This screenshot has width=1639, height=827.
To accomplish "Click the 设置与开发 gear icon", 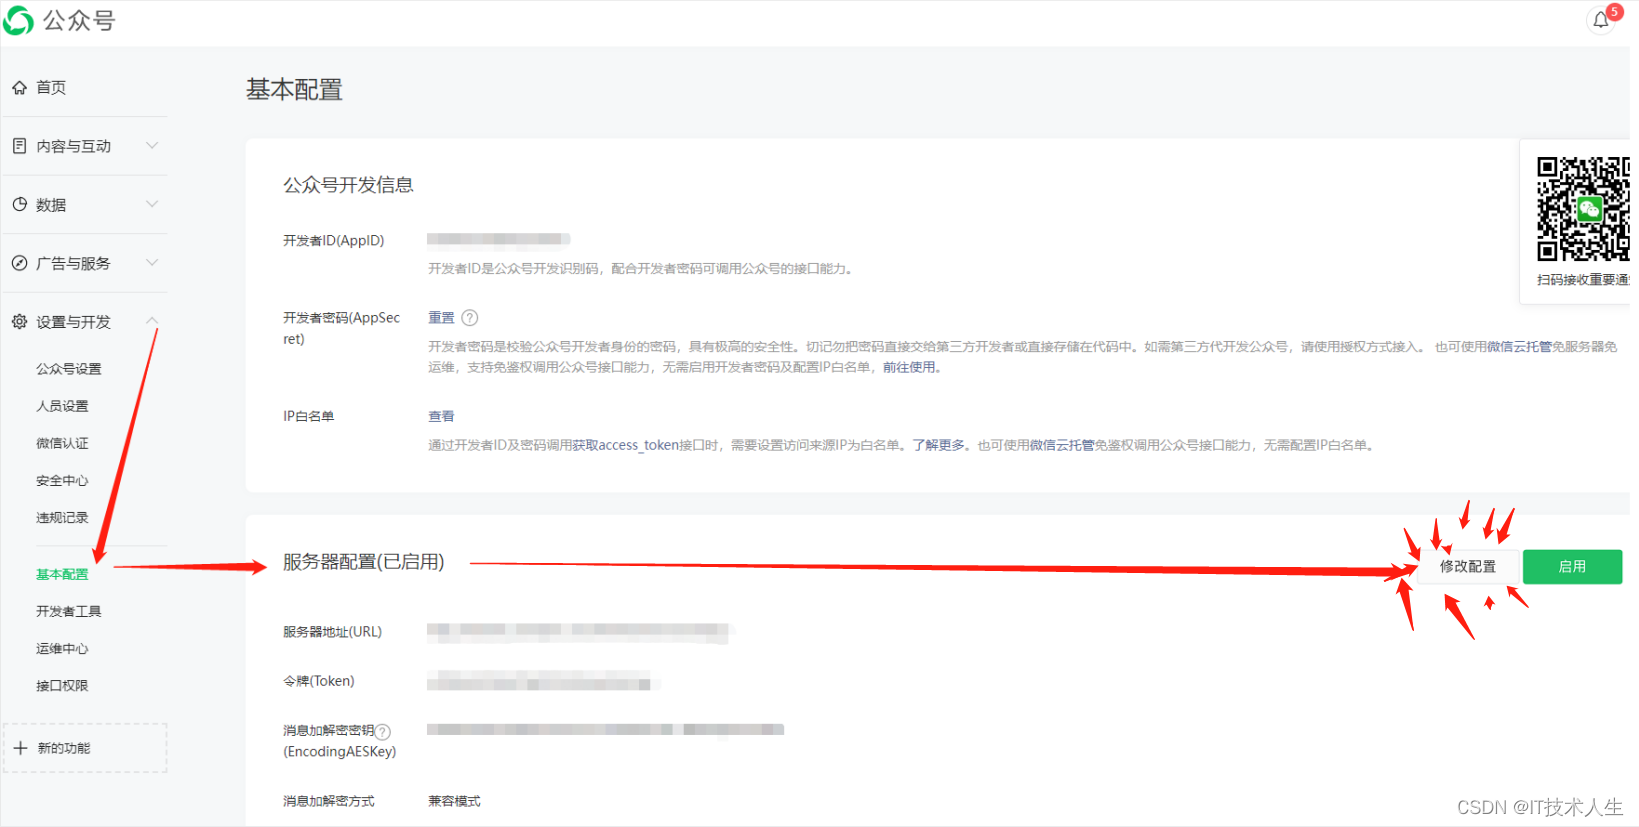I will point(19,321).
